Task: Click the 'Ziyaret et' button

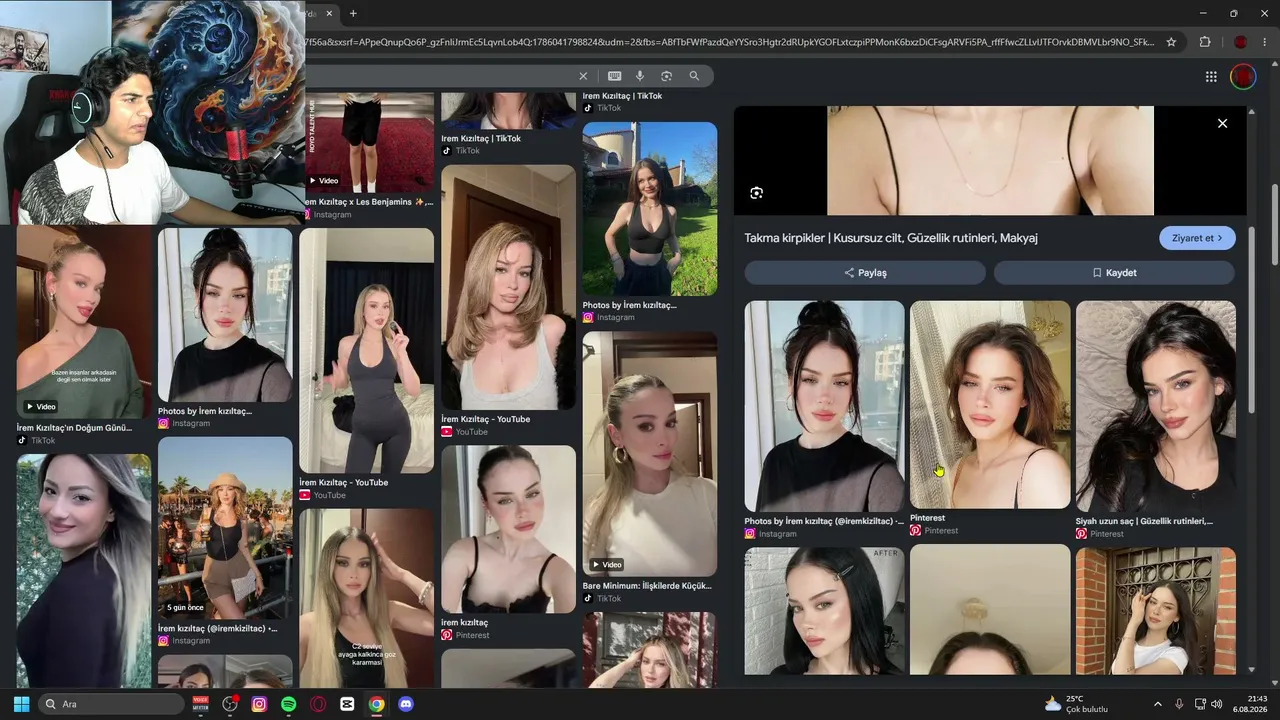Action: [x=1197, y=238]
